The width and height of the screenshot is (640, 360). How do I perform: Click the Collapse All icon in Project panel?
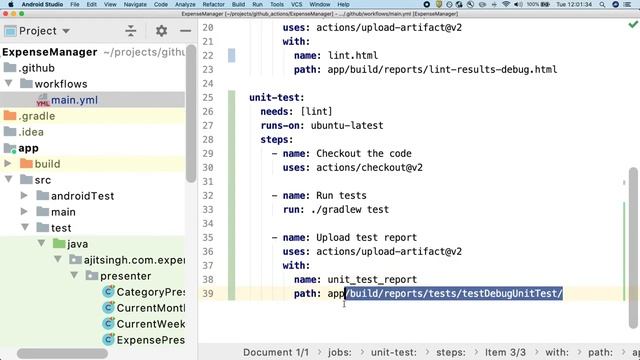click(x=131, y=31)
